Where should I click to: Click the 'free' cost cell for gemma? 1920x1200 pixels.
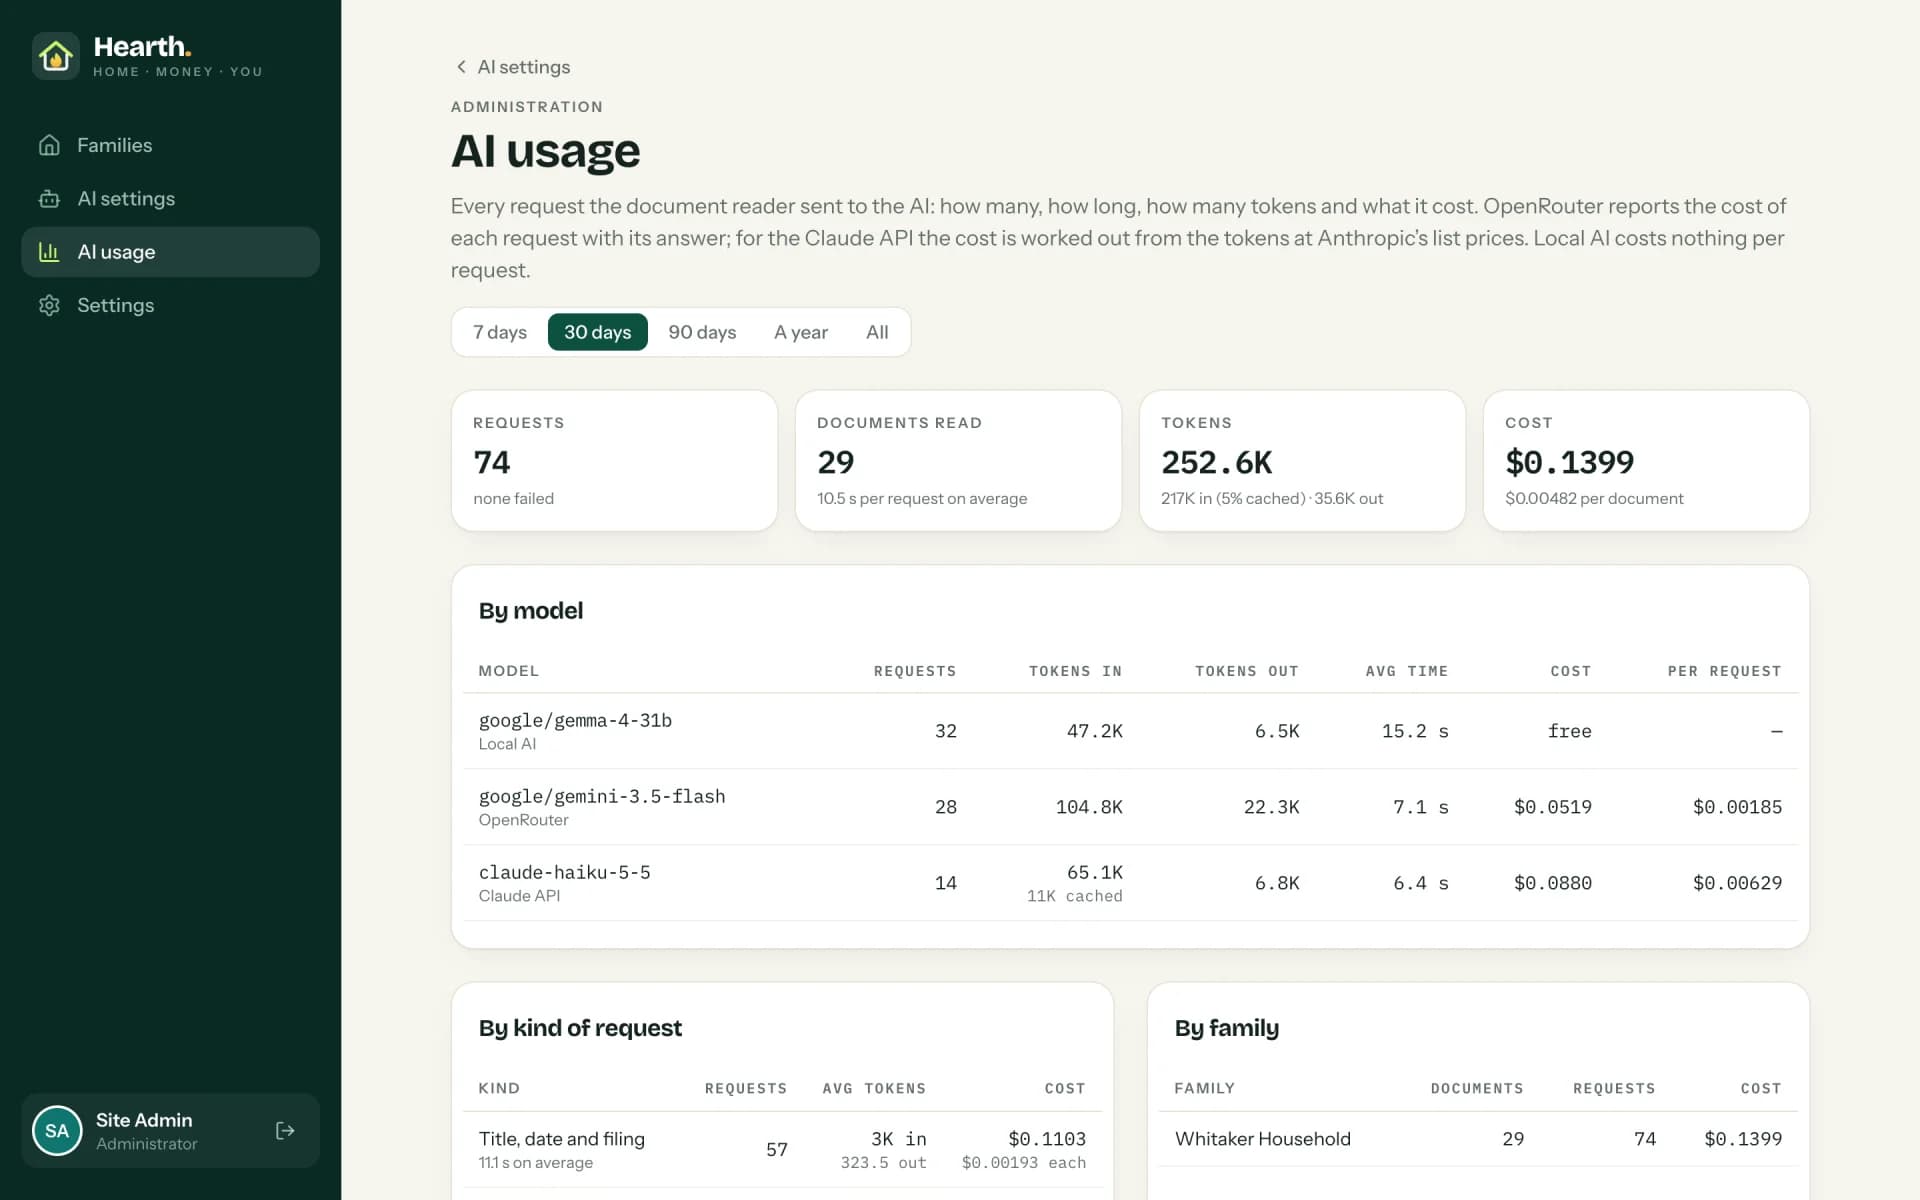(x=1569, y=732)
